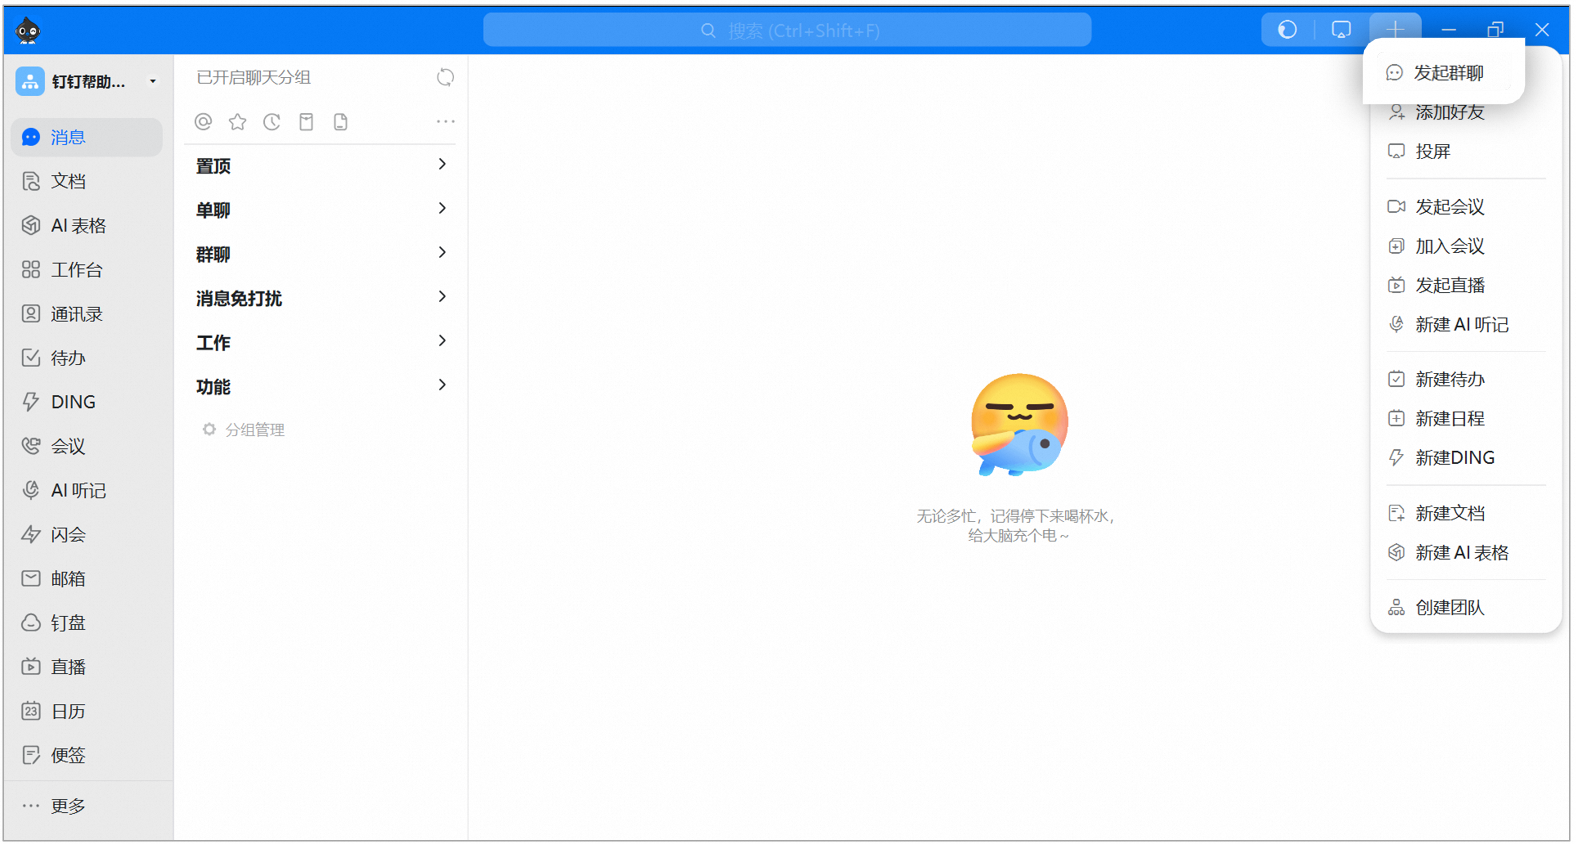Select 创建团队 in the plus menu
The height and width of the screenshot is (844, 1576).
click(1449, 608)
